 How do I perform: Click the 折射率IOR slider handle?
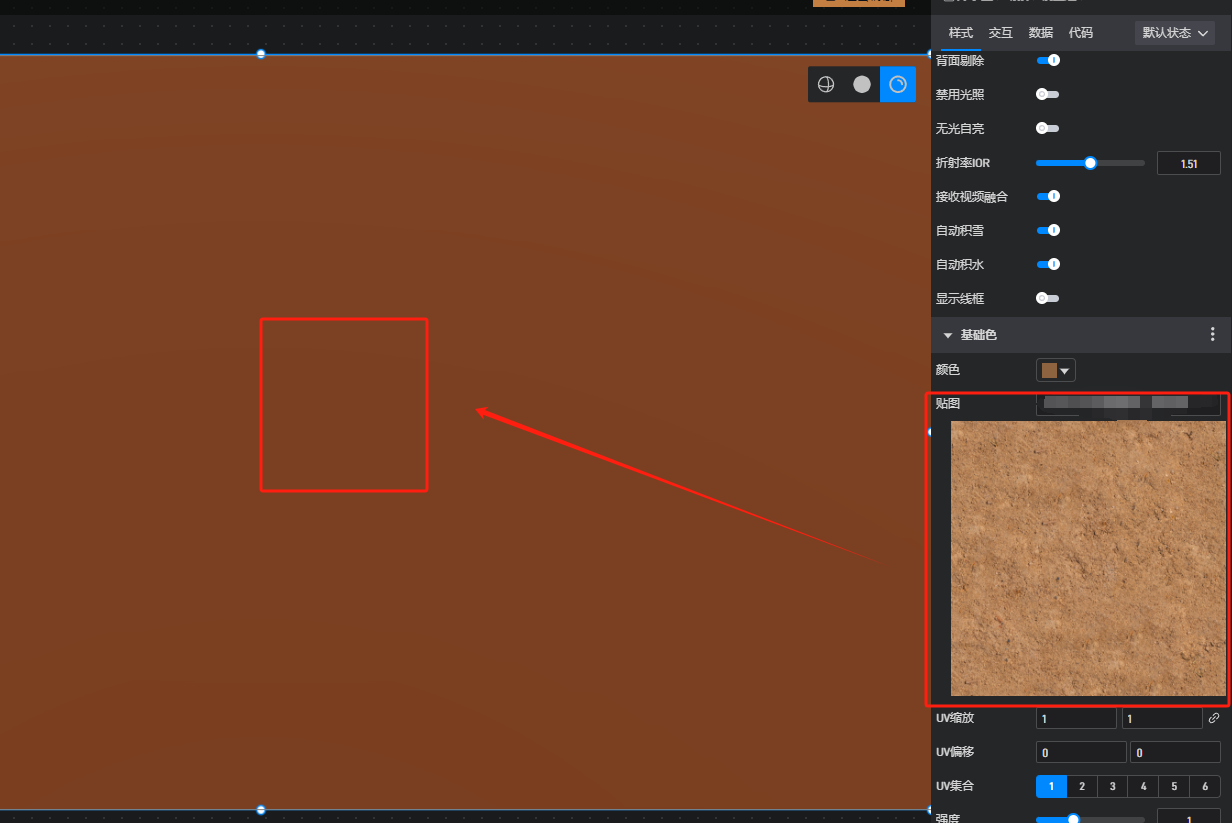pyautogui.click(x=1090, y=163)
